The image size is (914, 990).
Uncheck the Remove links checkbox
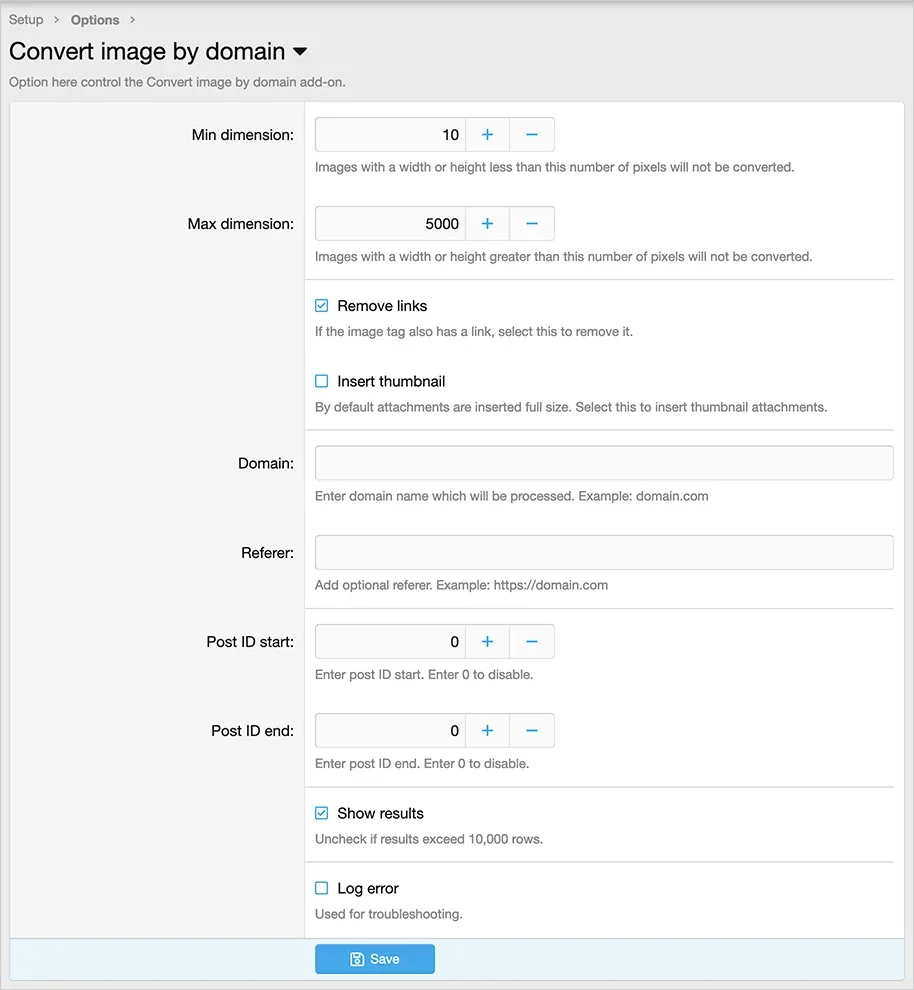coord(322,306)
